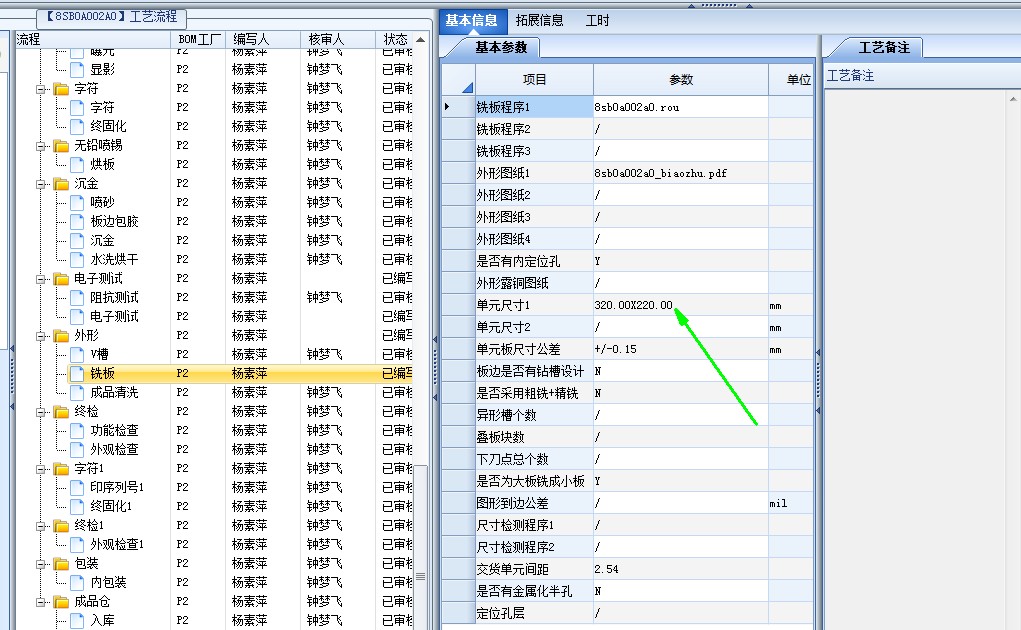Click the 沉金 folder icon
Image resolution: width=1021 pixels, height=630 pixels.
click(x=61, y=184)
